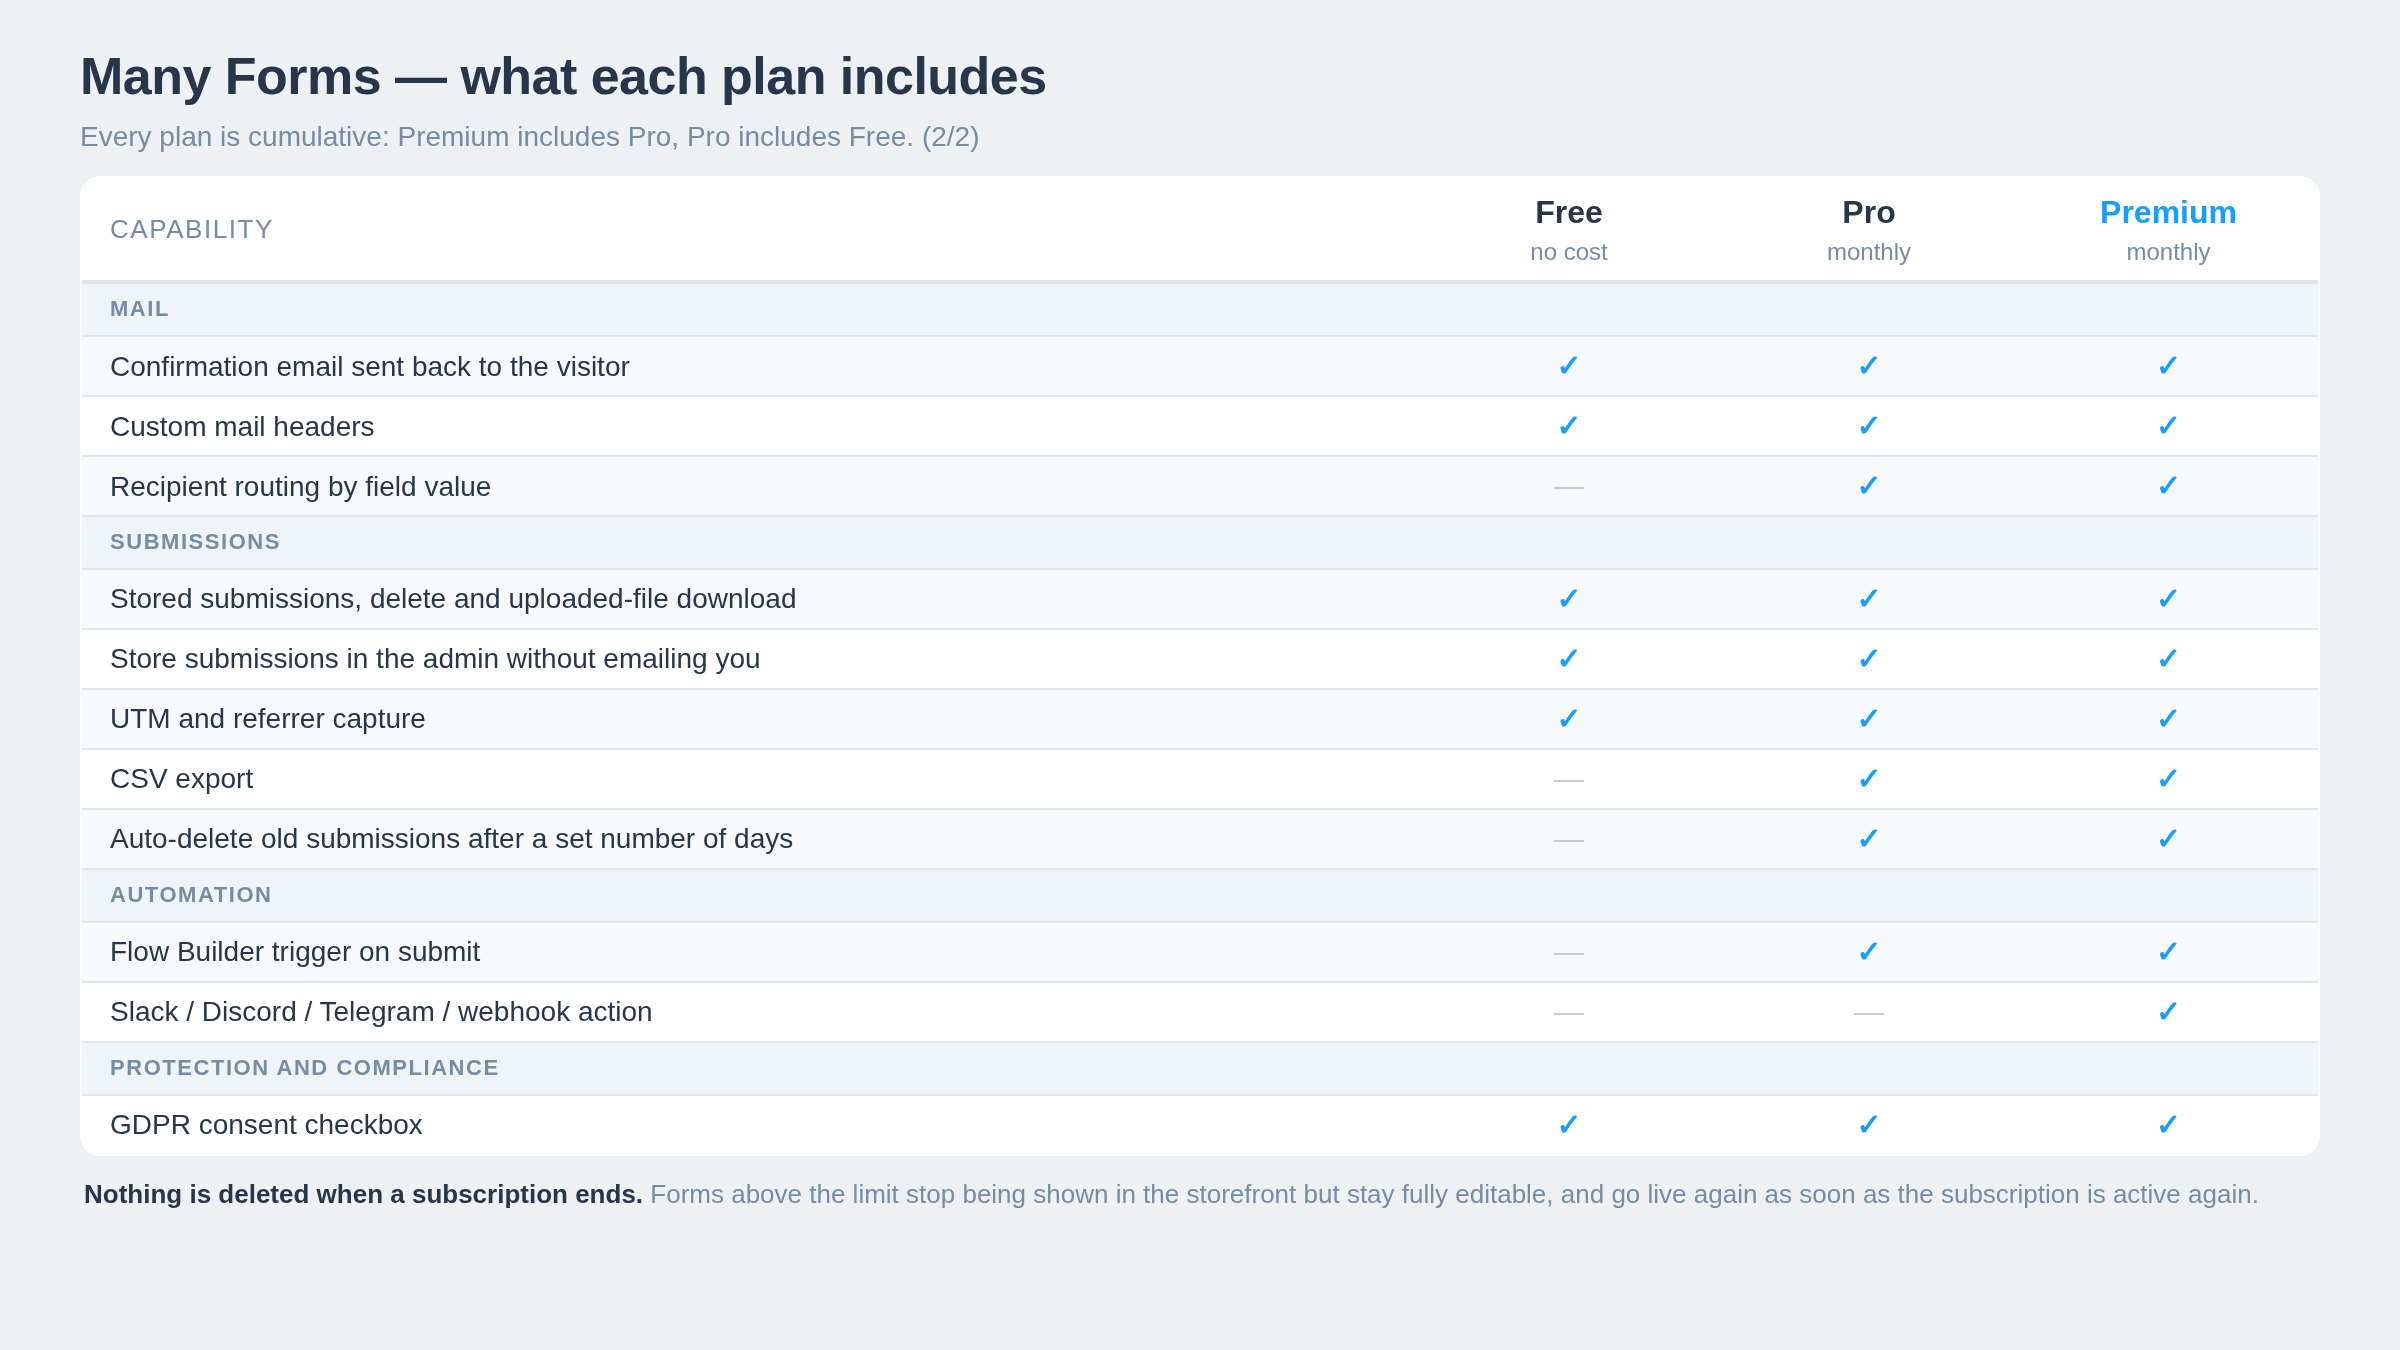Screen dimensions: 2400x1350
Task: Click the Free checkmark for GDPR consent checkbox
Action: [x=1568, y=1125]
